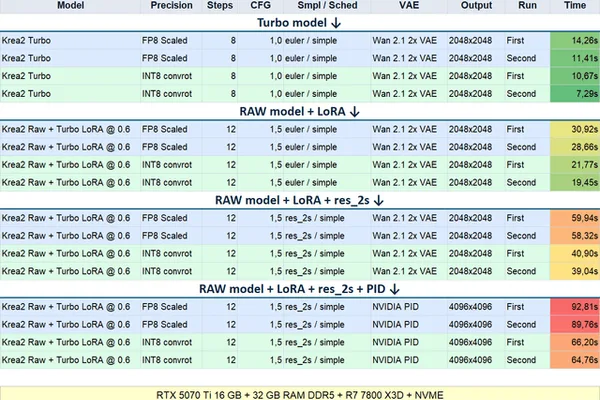
Task: Select 'INT8 convrot' in the 66,20s row
Action: coord(167,342)
